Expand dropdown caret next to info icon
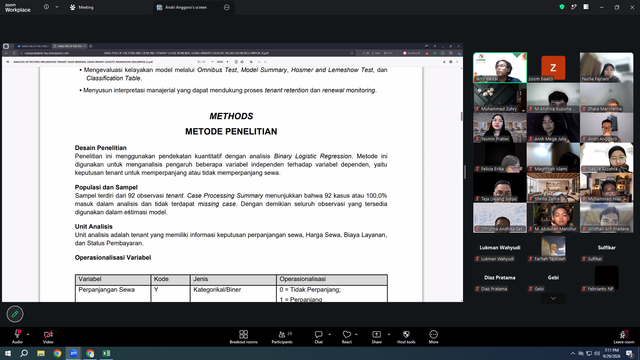Viewport: 640px width, 360px height. coord(57,7)
